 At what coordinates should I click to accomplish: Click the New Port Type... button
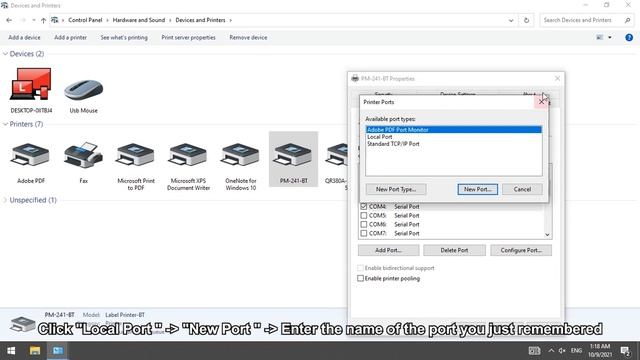(x=396, y=189)
